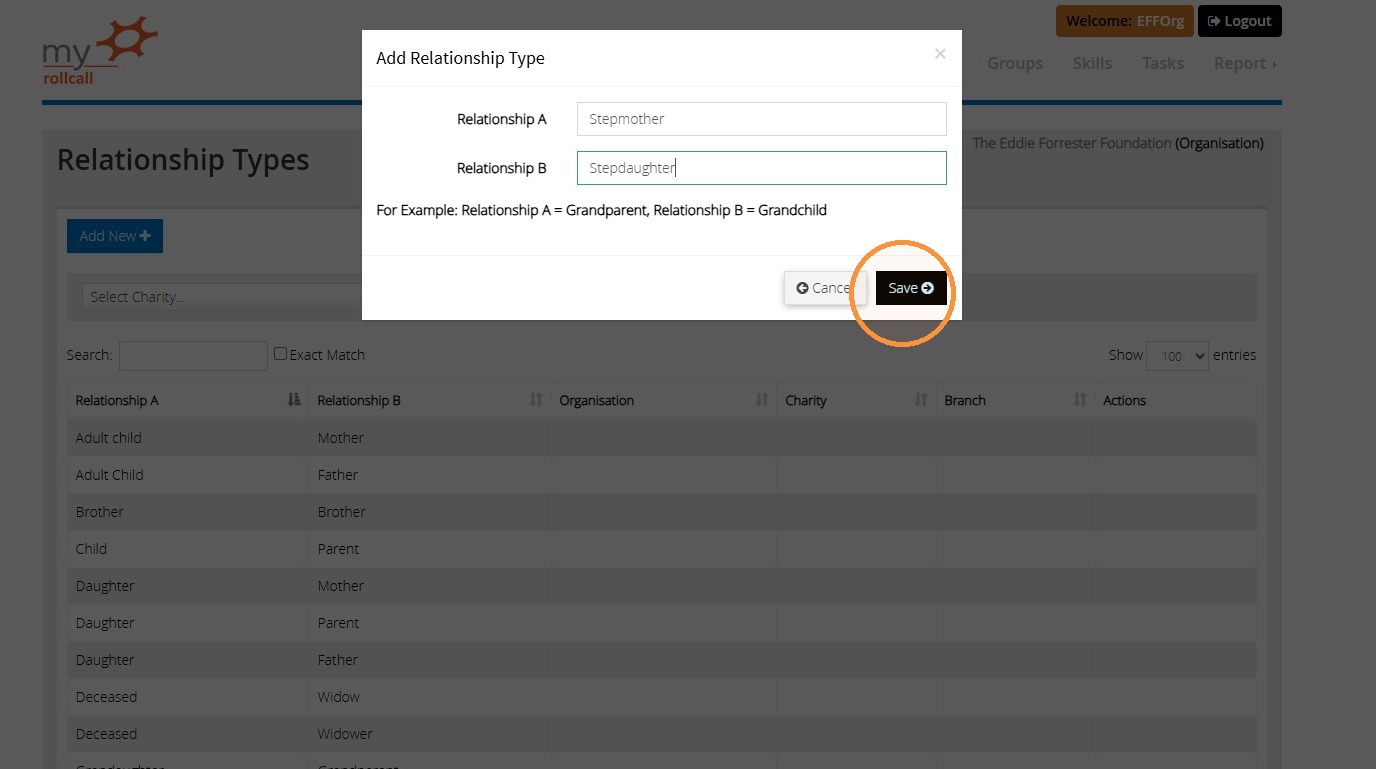1376x769 pixels.
Task: Open the My Rollcall logo home link
Action: 100,50
